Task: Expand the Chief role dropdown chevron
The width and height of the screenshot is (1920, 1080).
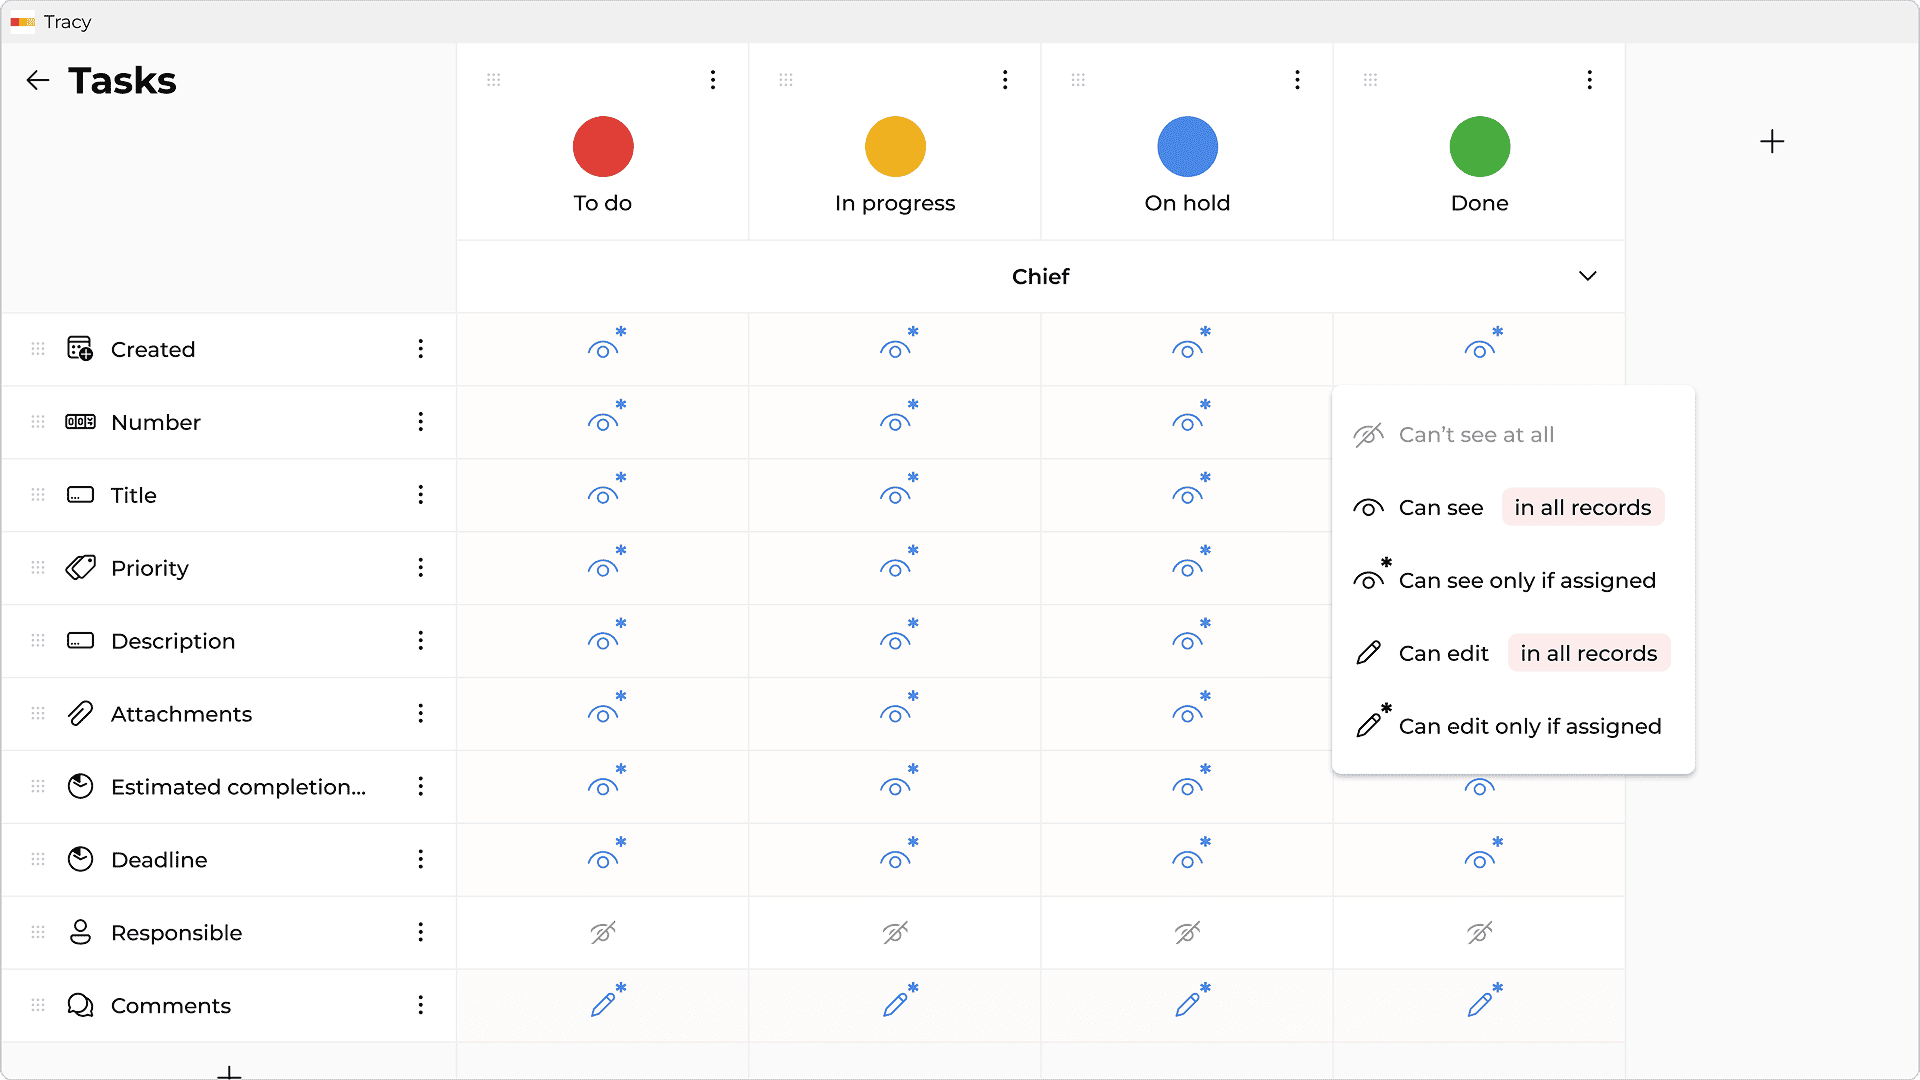Action: click(x=1587, y=276)
